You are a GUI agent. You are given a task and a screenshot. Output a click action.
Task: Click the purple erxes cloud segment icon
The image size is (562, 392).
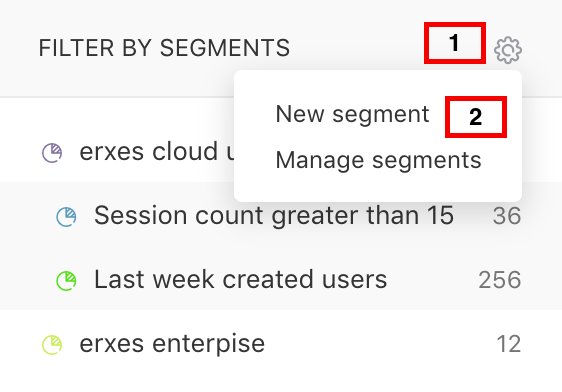click(x=52, y=153)
